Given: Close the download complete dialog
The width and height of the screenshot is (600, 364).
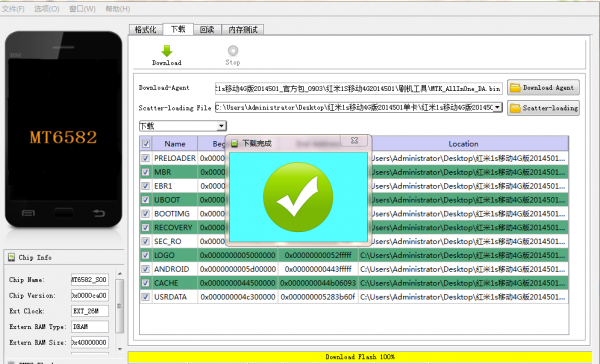Looking at the screenshot, I should pos(354,140).
